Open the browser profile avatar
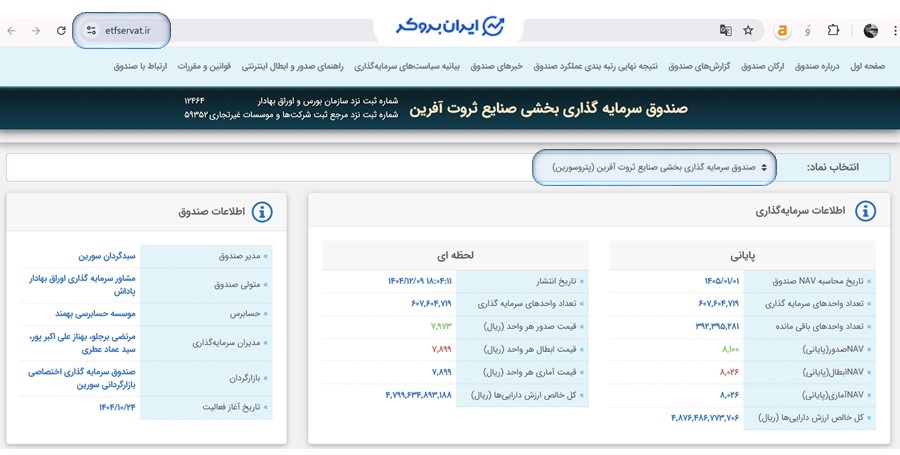This screenshot has height=455, width=900. [871, 30]
